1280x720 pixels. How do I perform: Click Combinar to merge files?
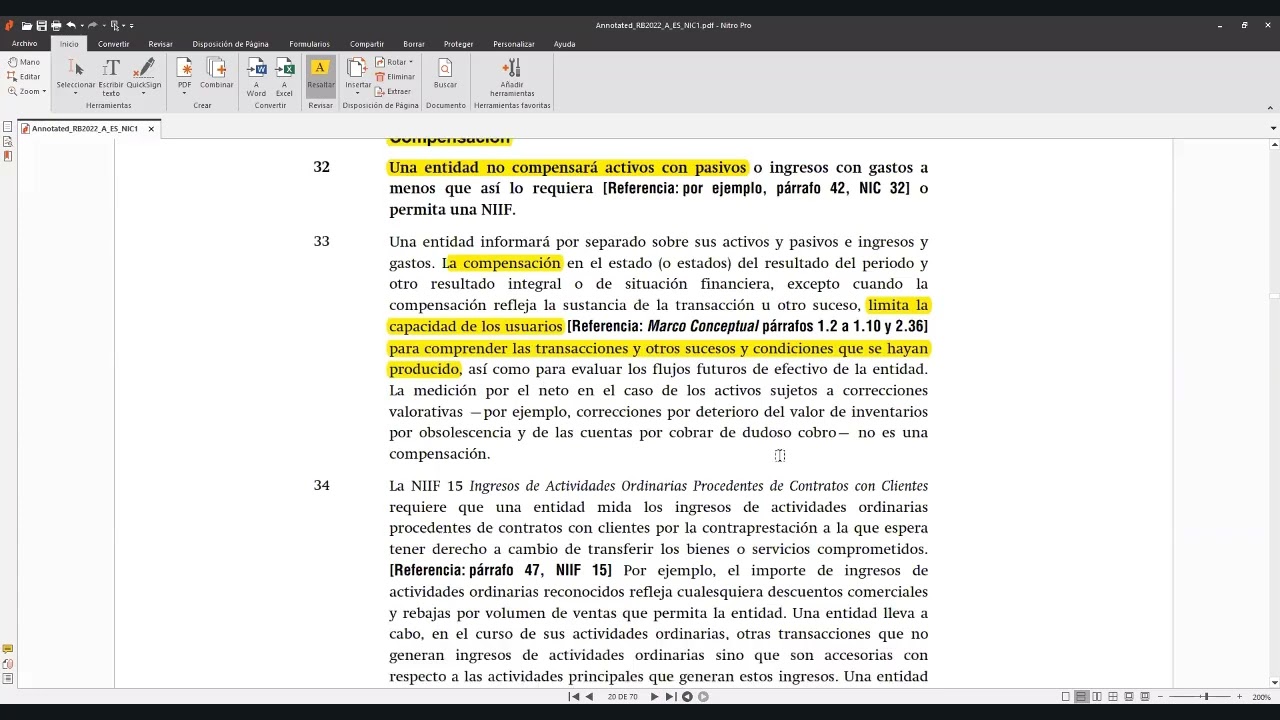217,72
